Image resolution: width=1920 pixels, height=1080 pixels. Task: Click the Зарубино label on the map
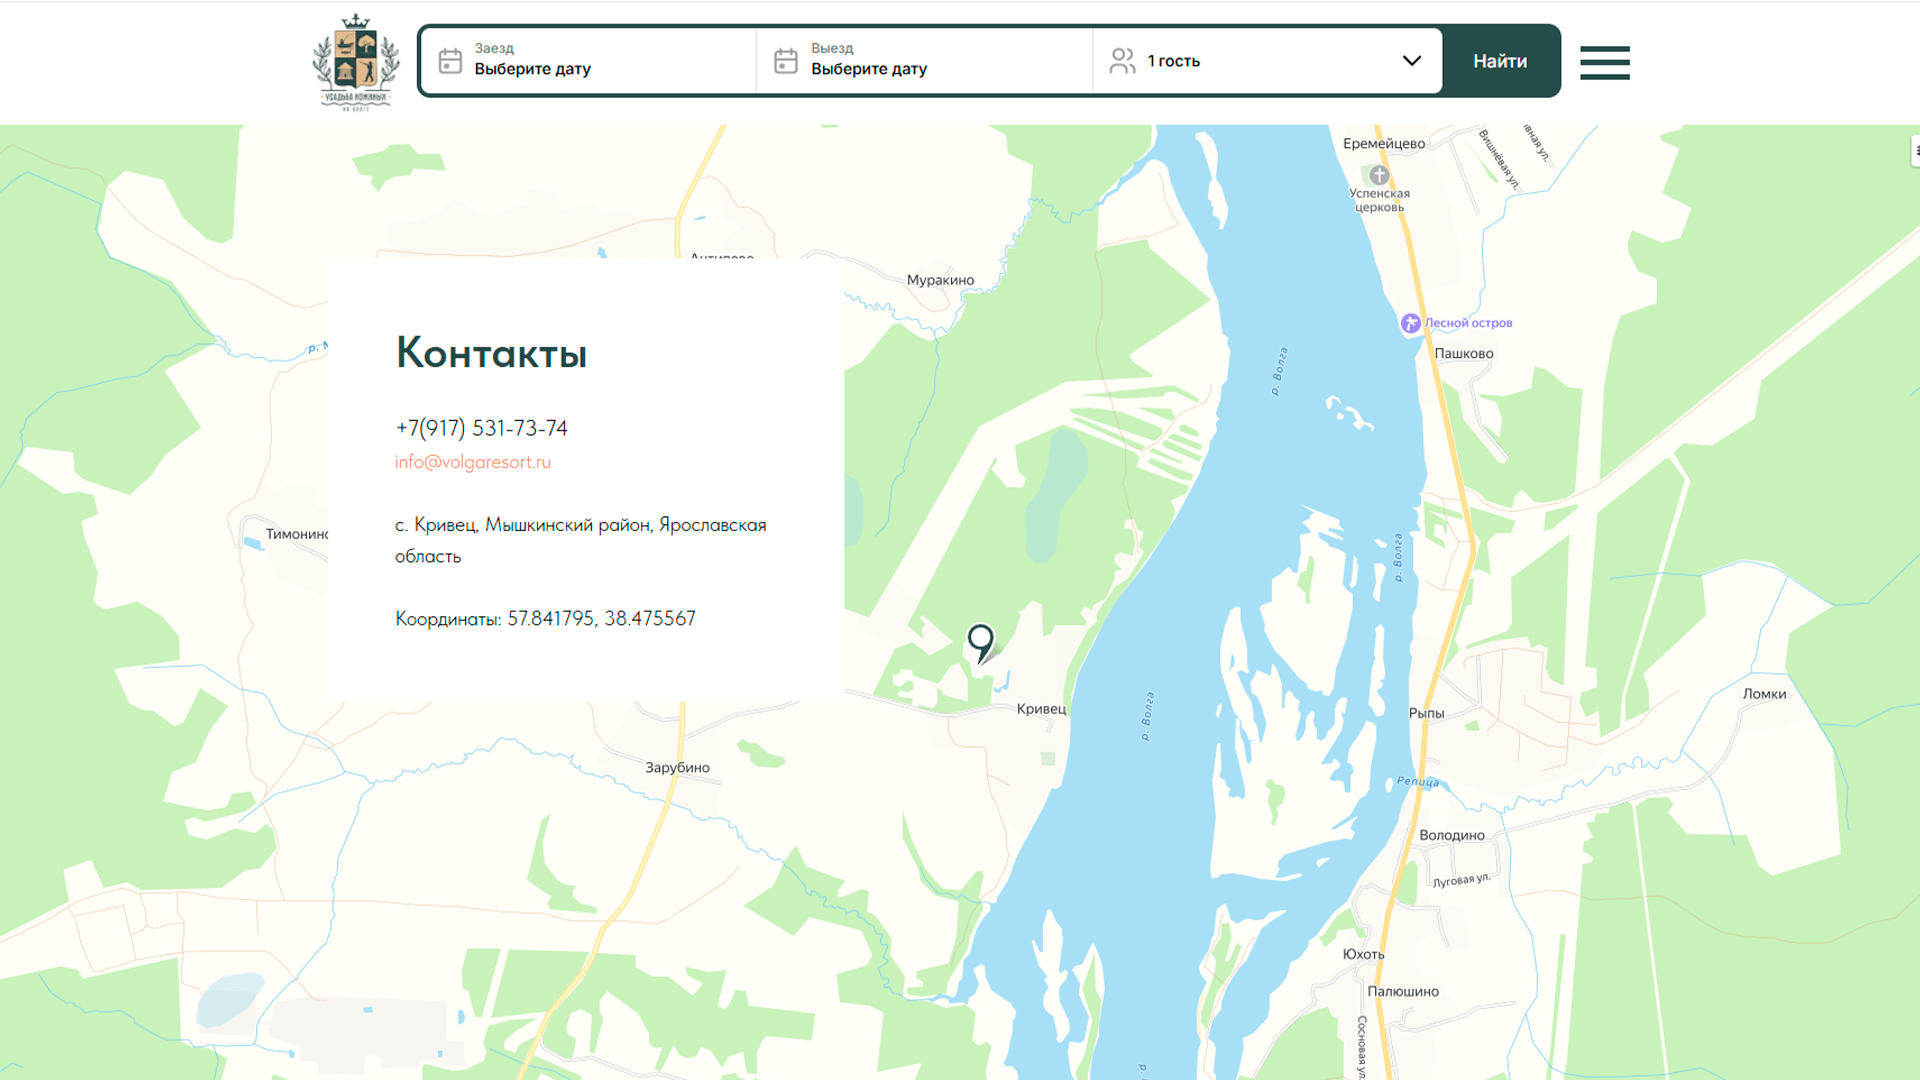click(677, 768)
